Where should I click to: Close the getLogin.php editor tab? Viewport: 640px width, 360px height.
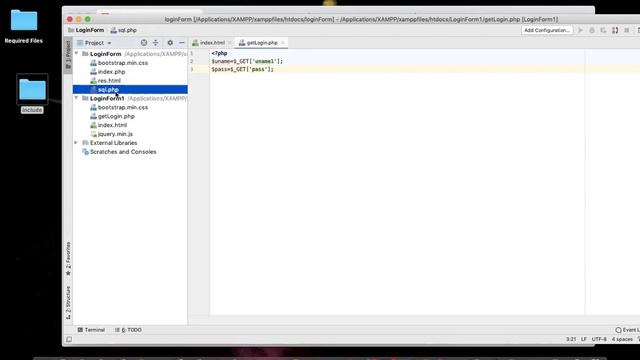283,43
